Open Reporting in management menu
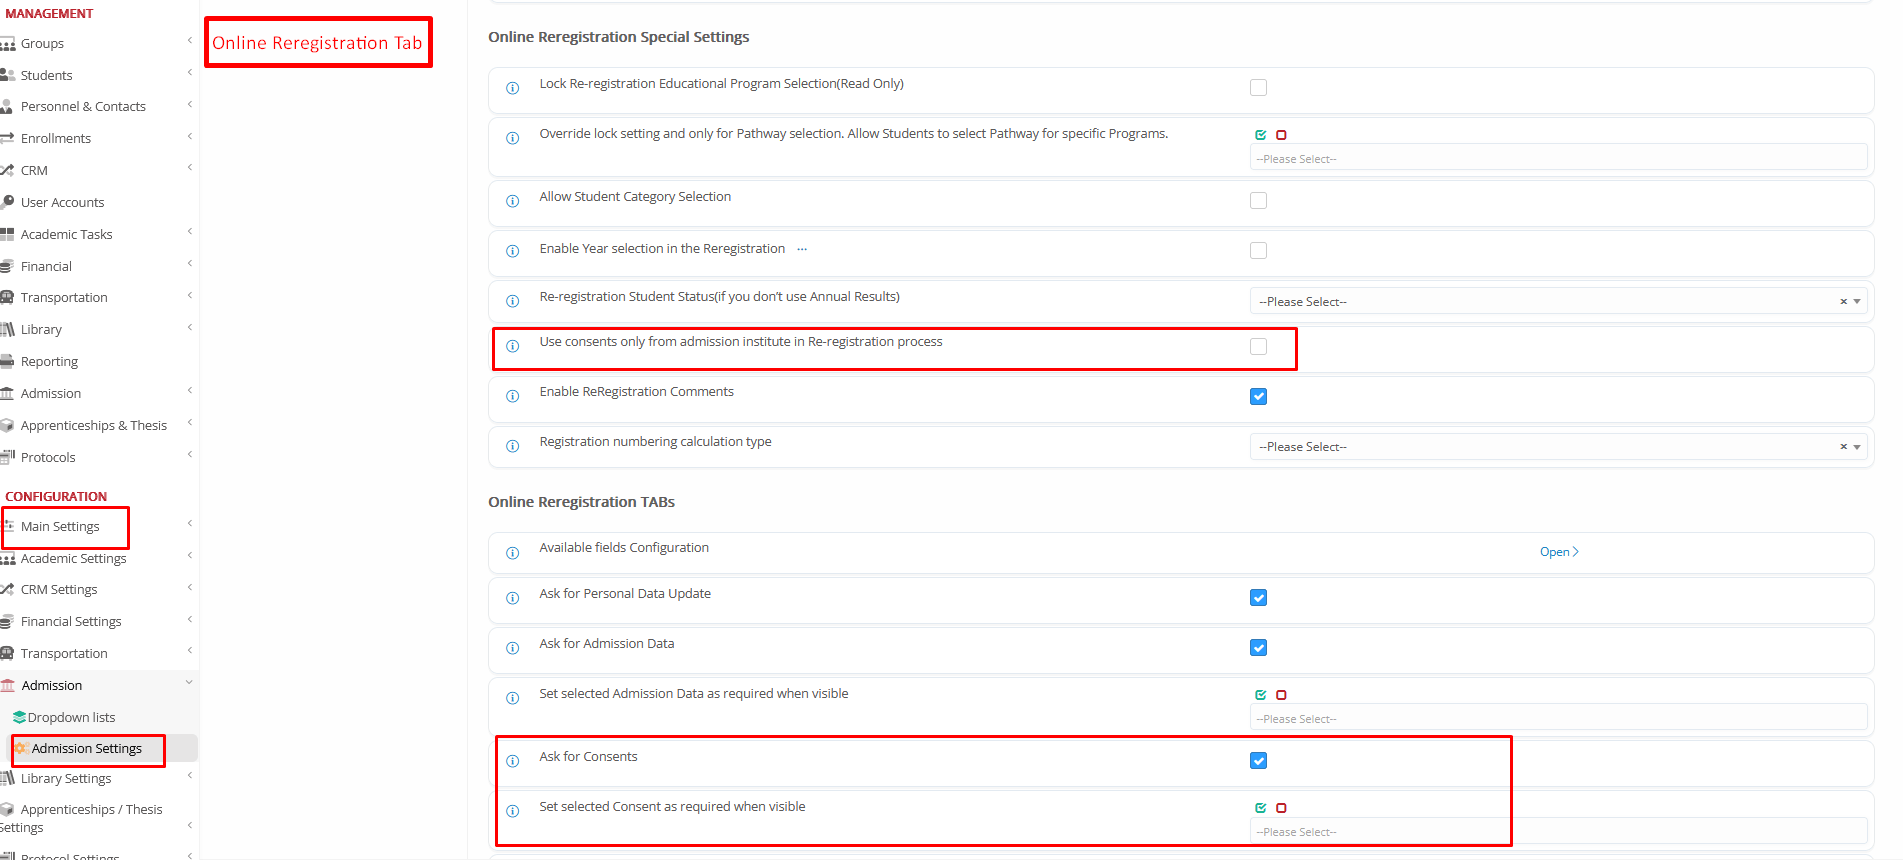This screenshot has width=1903, height=860. pyautogui.click(x=49, y=362)
